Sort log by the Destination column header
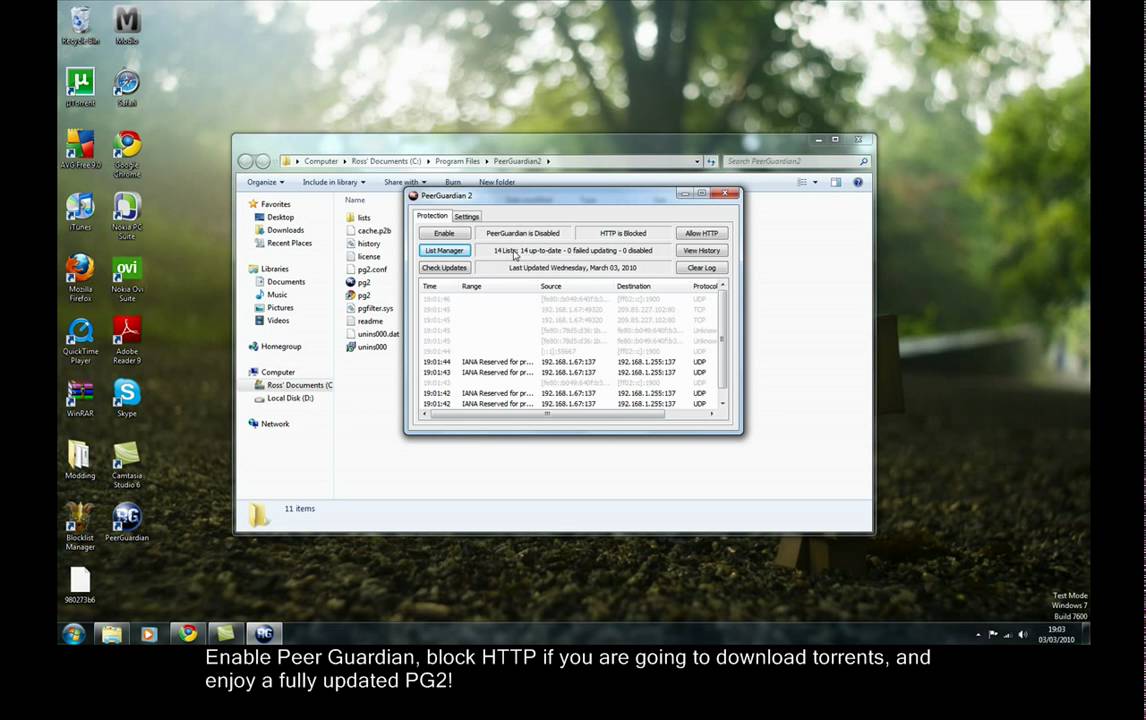 pyautogui.click(x=652, y=287)
